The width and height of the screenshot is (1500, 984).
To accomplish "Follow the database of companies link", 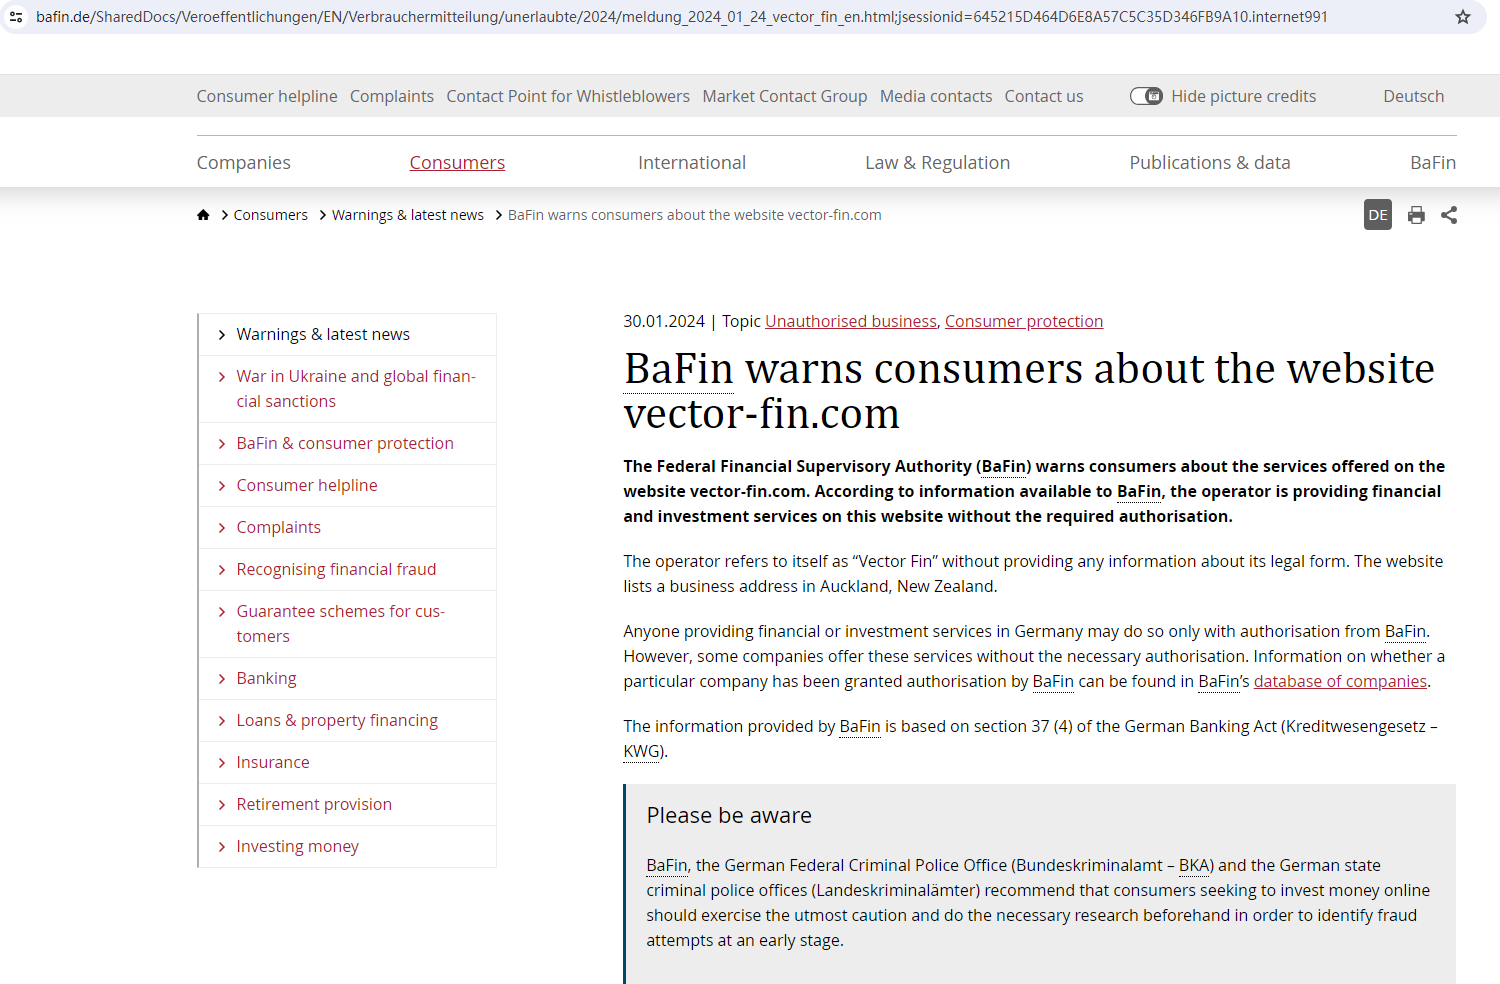I will click(x=1340, y=681).
